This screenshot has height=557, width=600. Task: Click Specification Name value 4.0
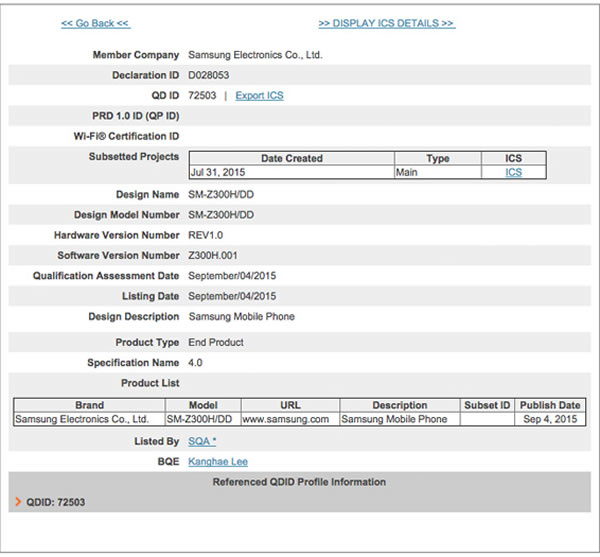(195, 362)
